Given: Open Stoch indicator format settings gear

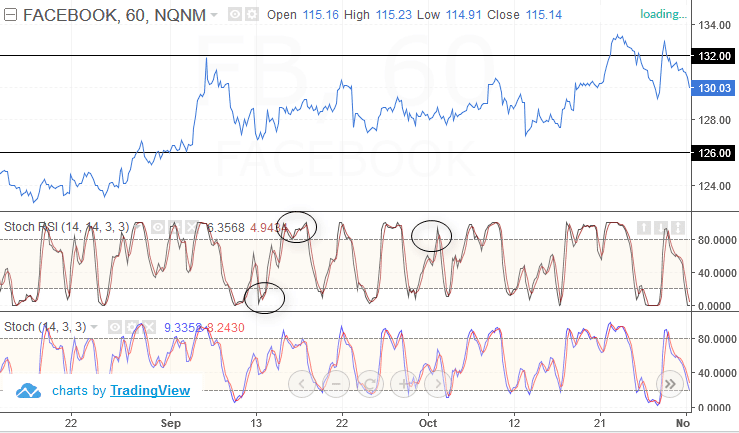Looking at the screenshot, I should click(x=131, y=326).
